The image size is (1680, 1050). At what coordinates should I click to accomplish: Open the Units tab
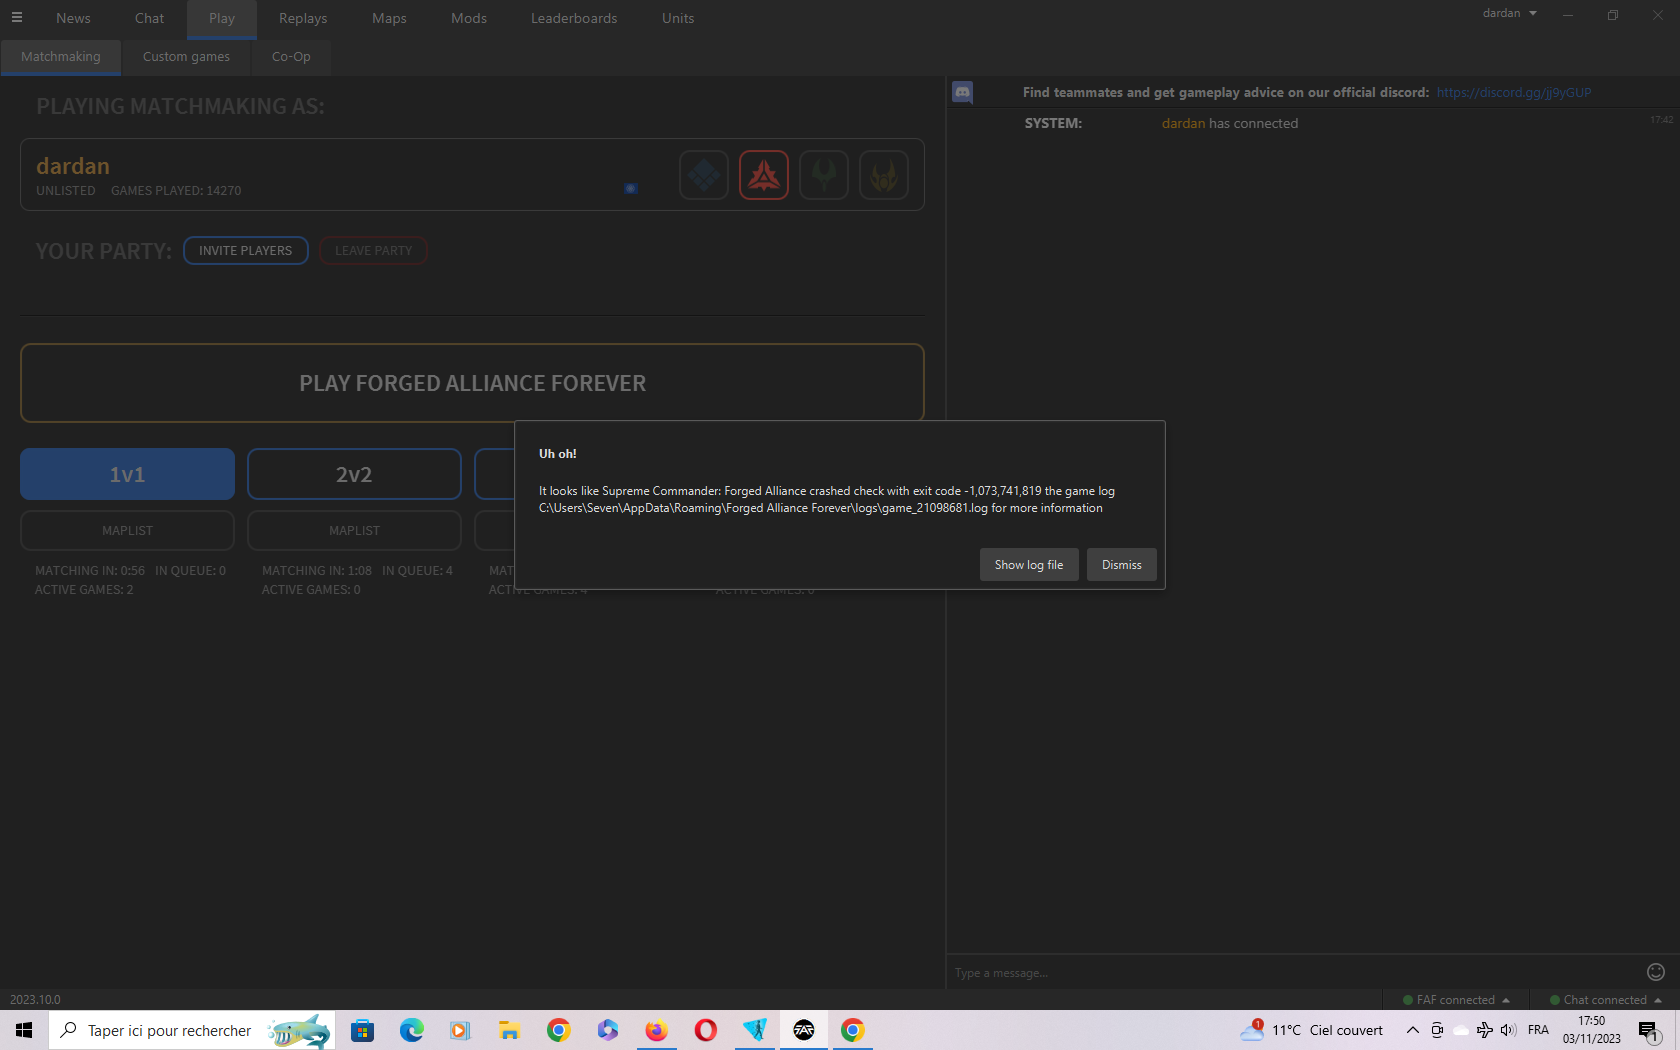click(x=678, y=18)
